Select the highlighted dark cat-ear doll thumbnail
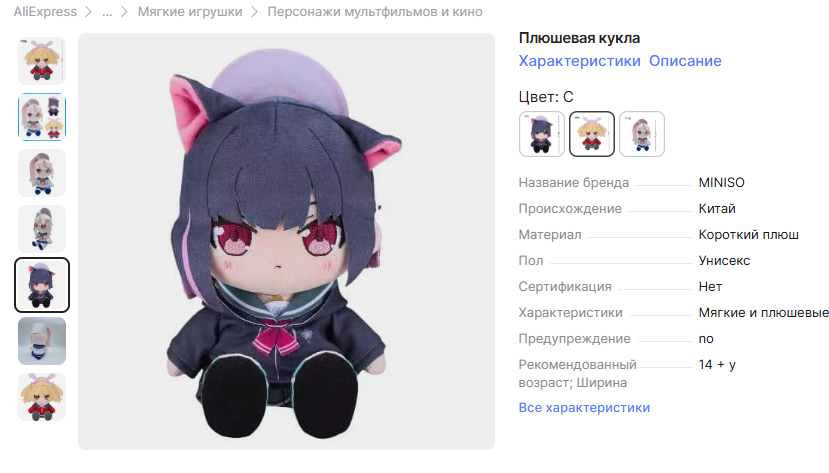 [x=42, y=285]
